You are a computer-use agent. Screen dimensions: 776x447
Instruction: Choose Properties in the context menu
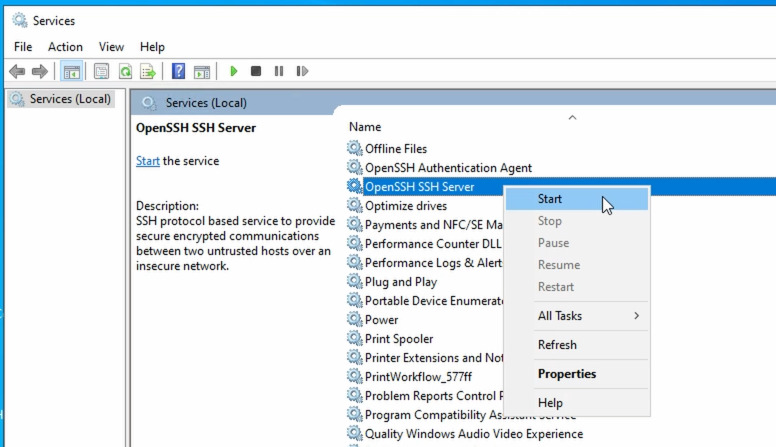point(577,374)
